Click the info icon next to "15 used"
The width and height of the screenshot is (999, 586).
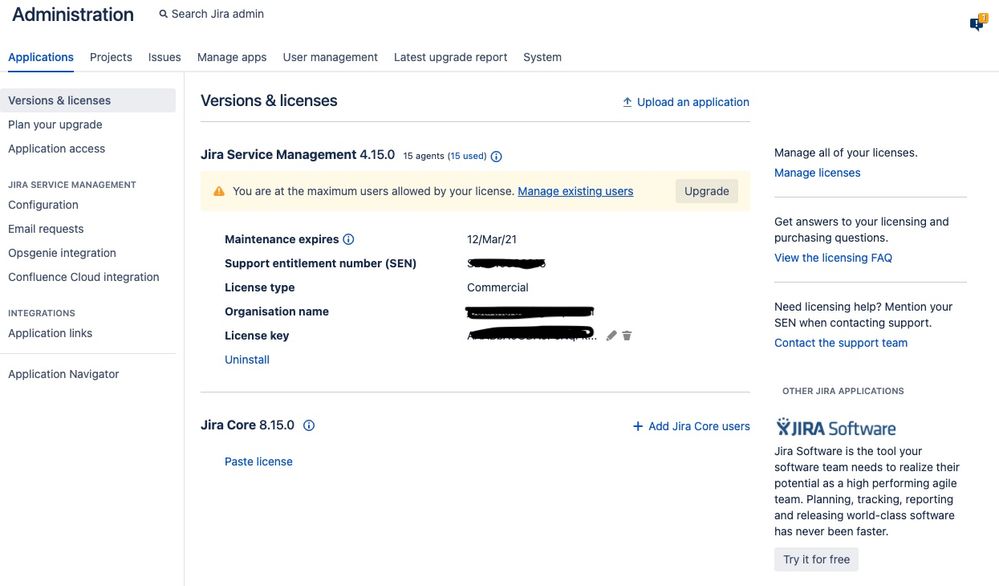click(496, 156)
